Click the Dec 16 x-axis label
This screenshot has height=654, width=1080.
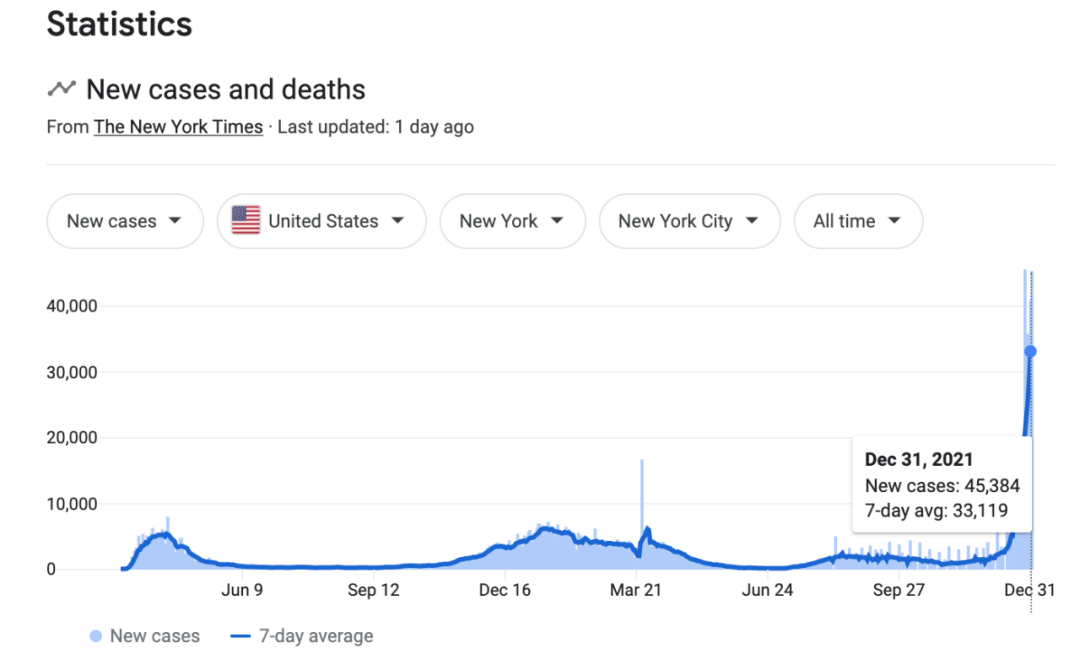tap(505, 591)
